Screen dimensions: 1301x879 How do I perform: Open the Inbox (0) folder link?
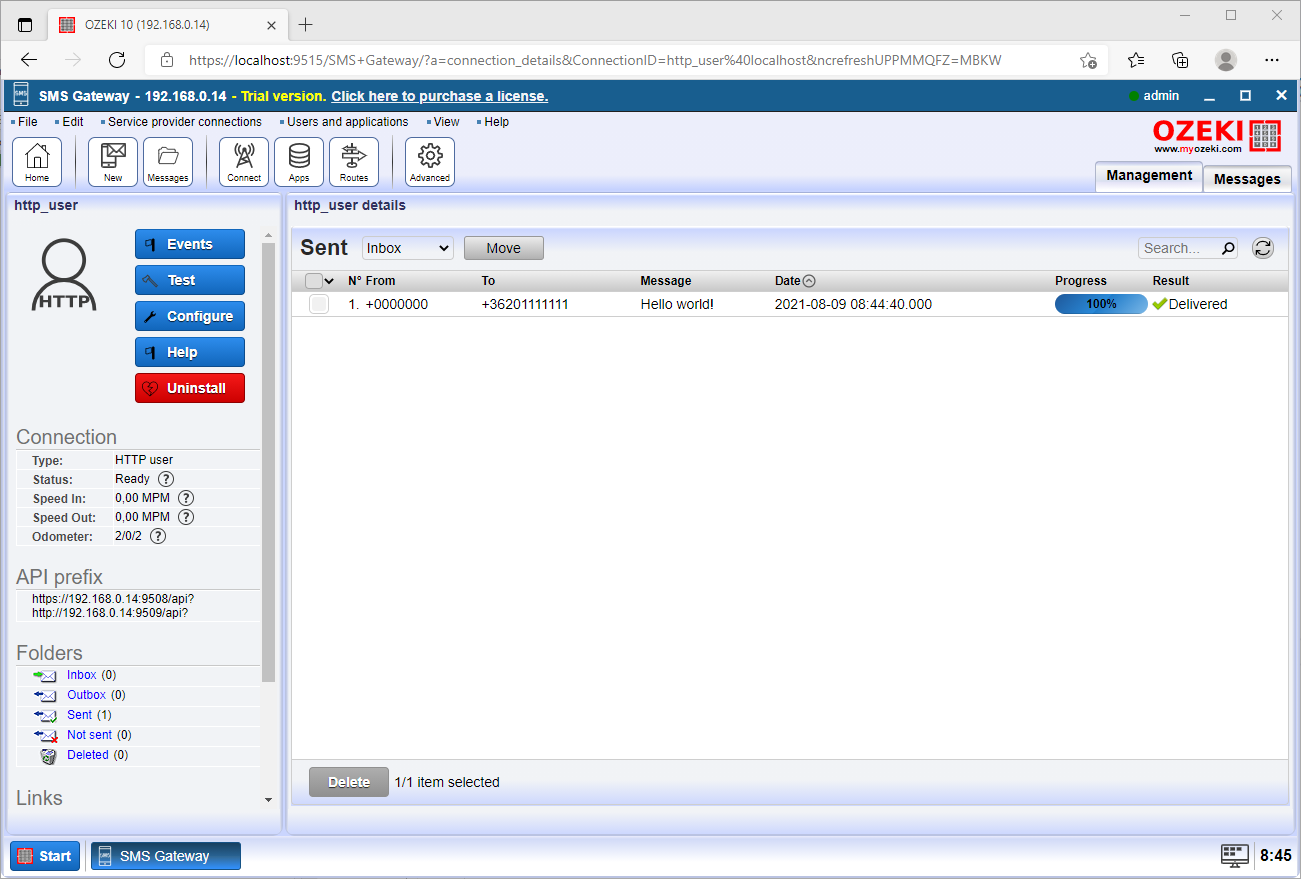(81, 675)
